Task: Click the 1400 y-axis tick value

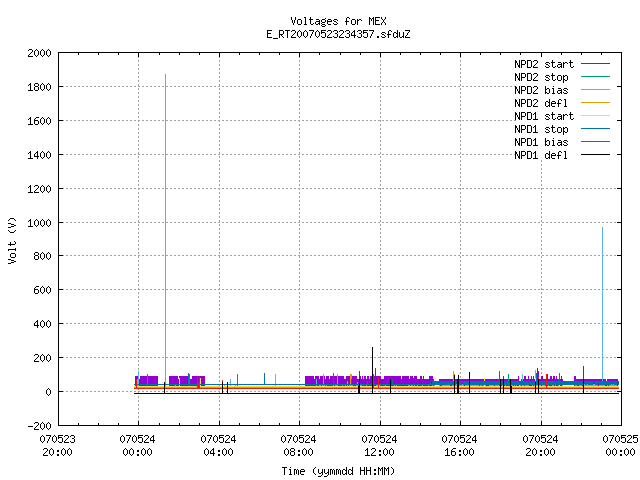Action: (x=40, y=155)
